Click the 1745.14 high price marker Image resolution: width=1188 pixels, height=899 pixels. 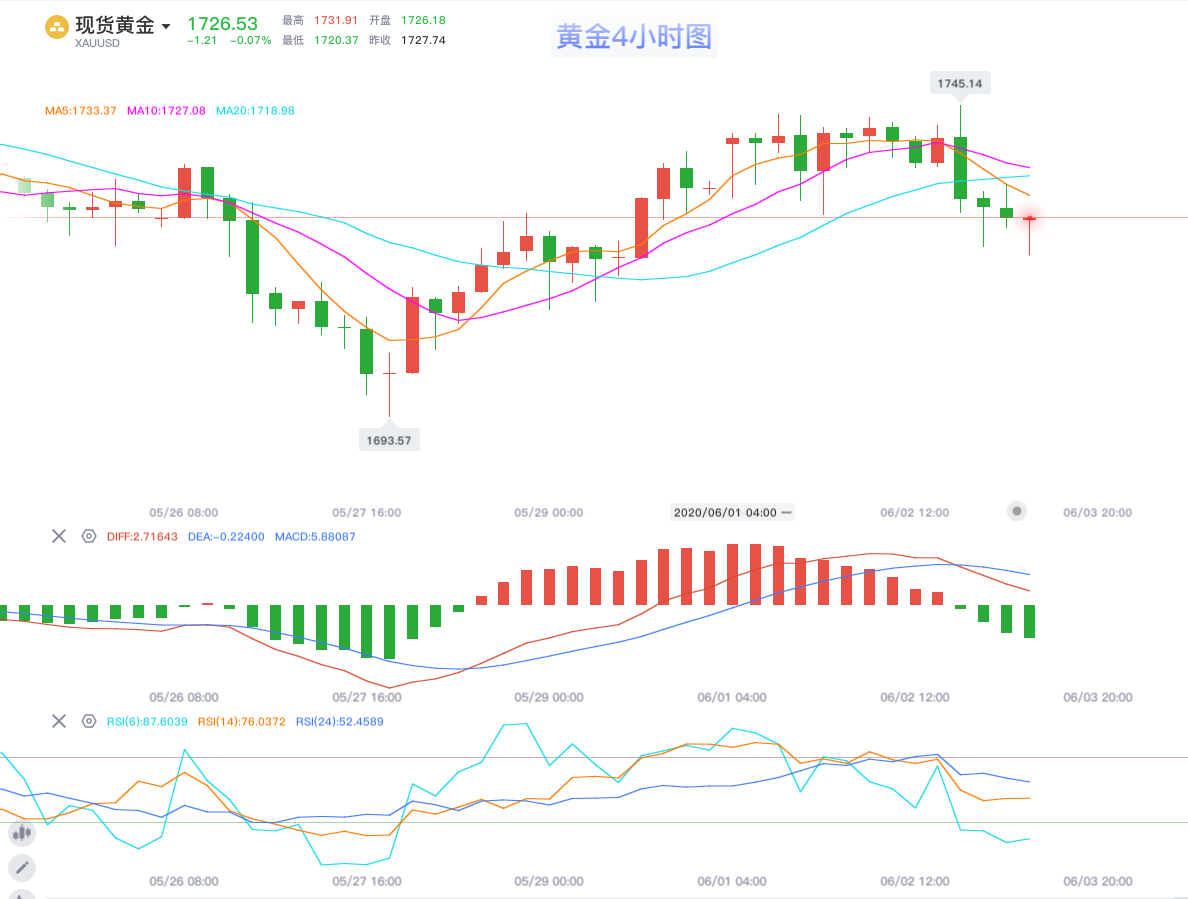coord(960,84)
